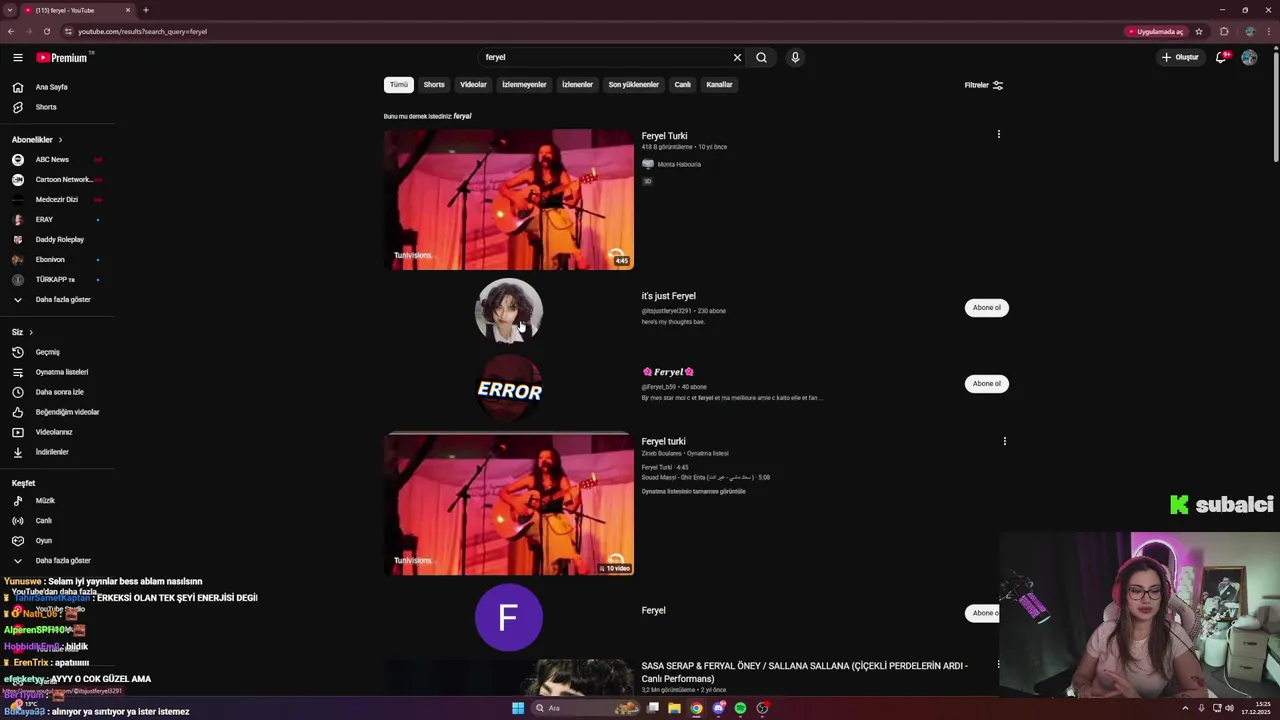The image size is (1280, 720).
Task: Open Geçmiş history
Action: pos(48,352)
